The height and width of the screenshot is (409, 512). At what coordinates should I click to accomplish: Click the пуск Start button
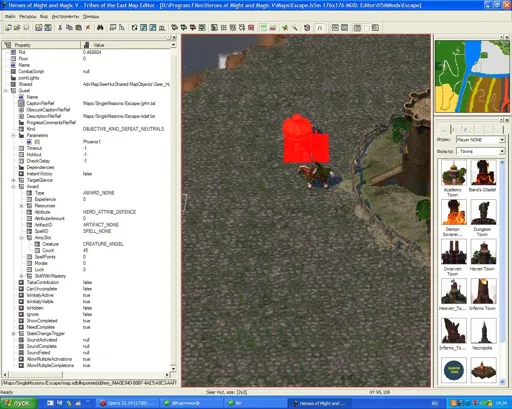(19, 403)
